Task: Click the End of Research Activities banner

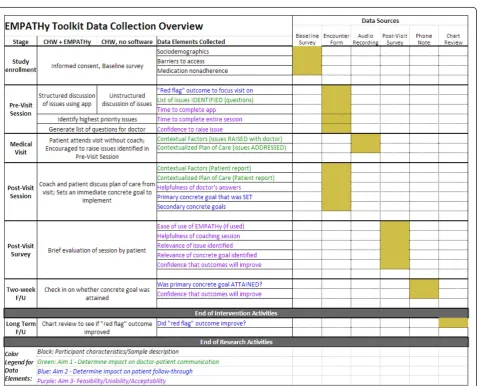Action: pyautogui.click(x=236, y=342)
